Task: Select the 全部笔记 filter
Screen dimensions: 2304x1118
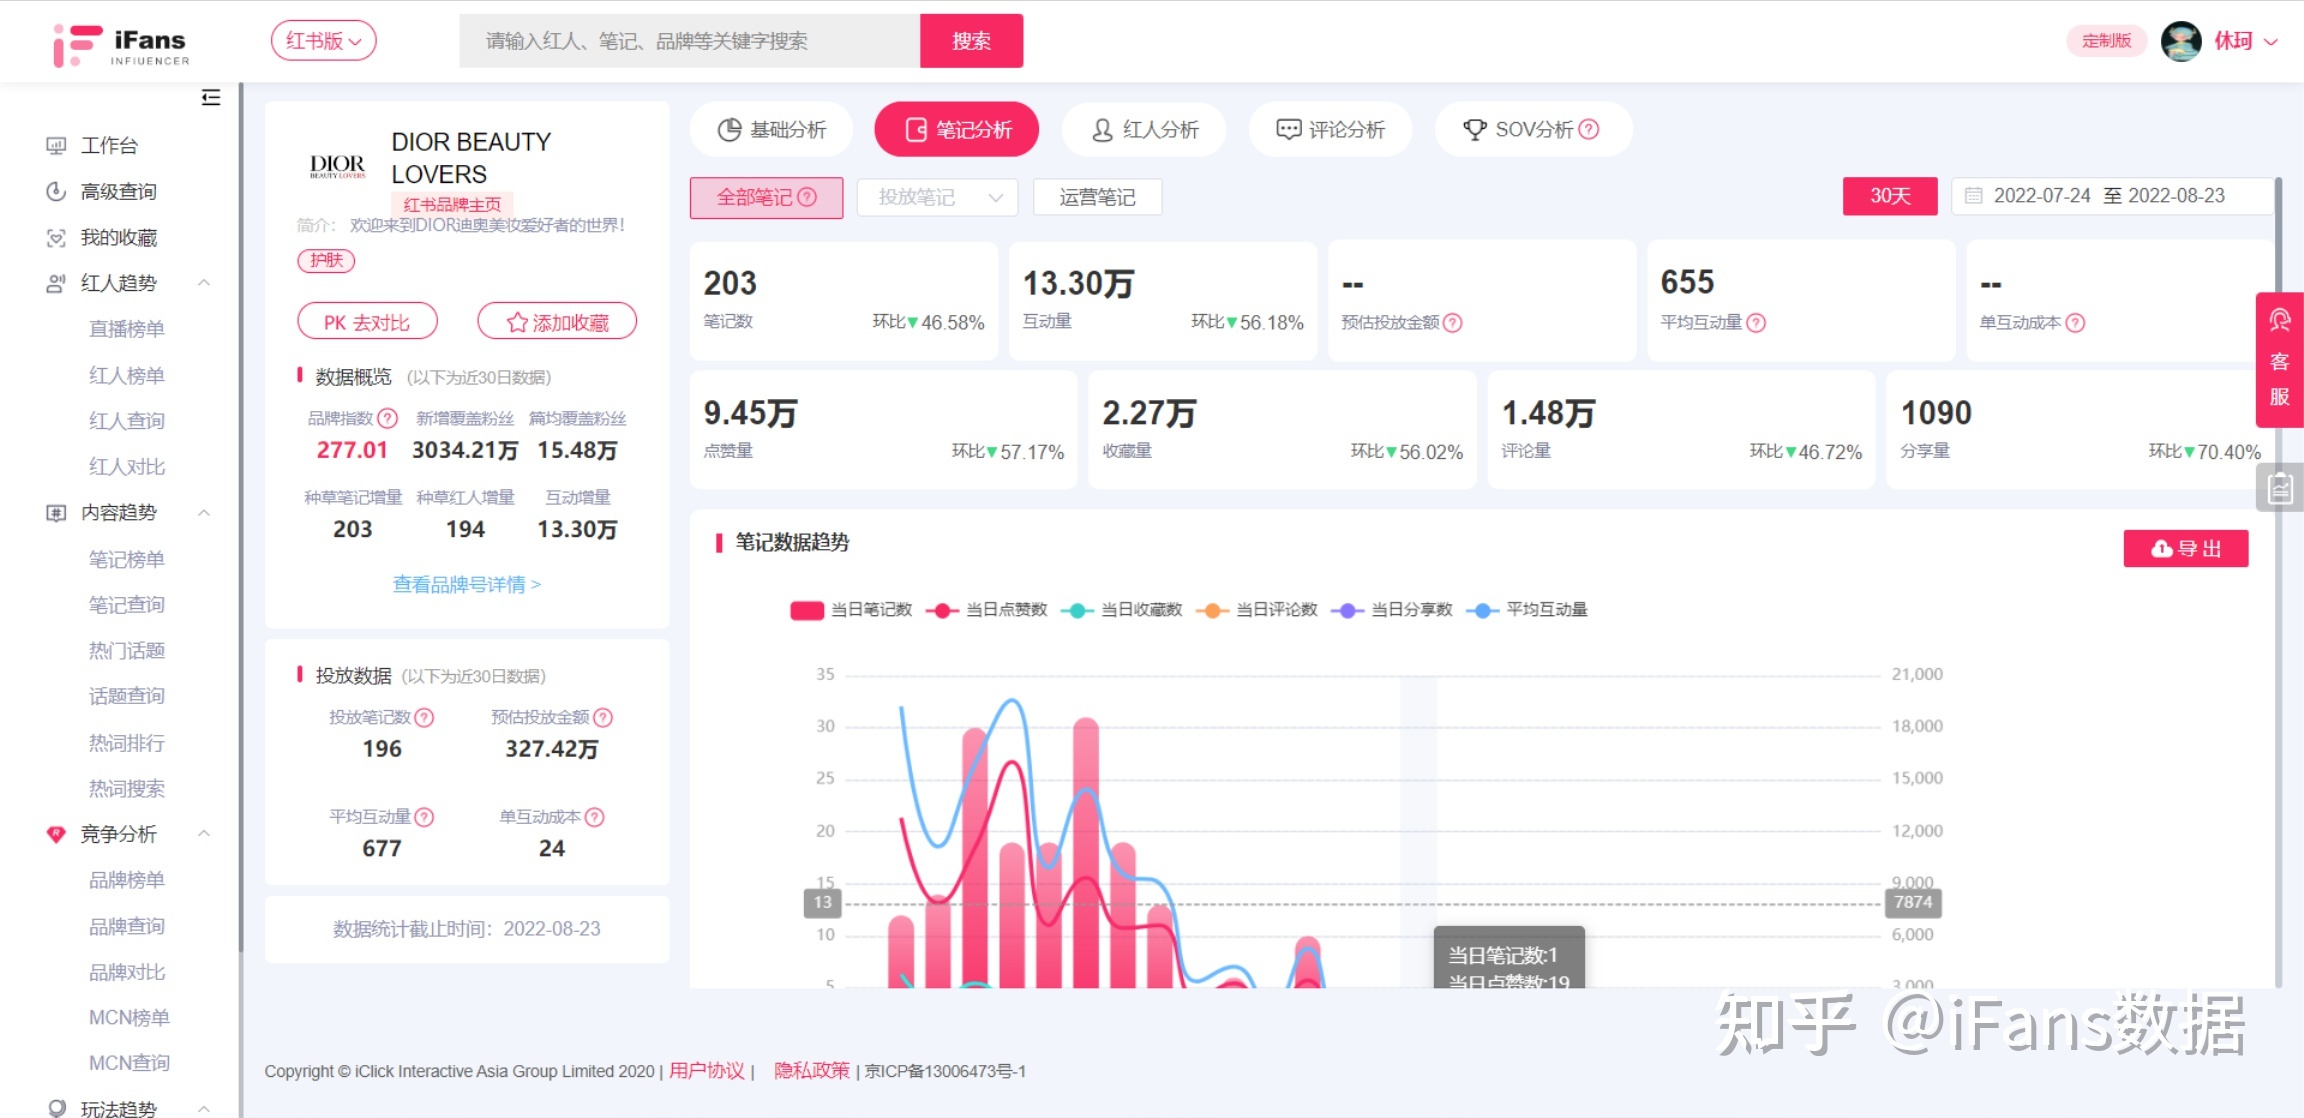Action: click(x=766, y=197)
